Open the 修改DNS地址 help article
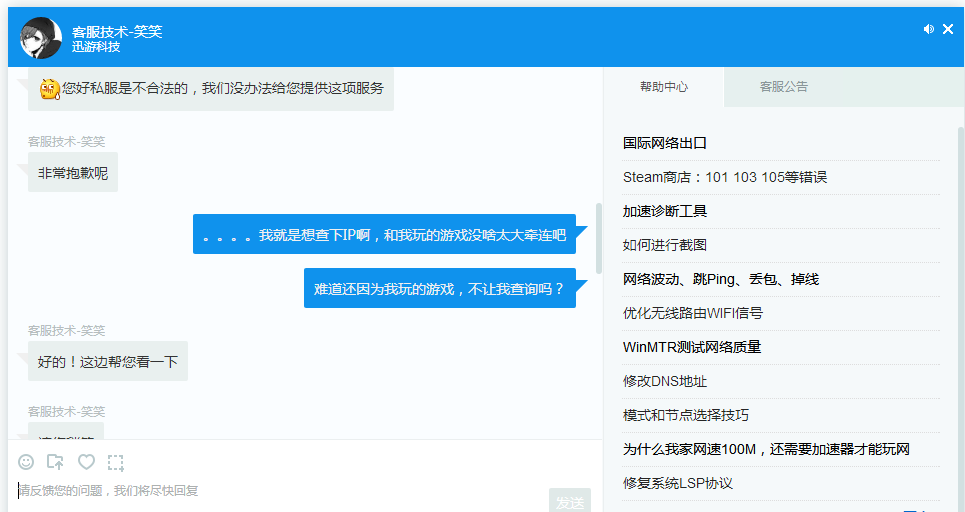Screen dimensions: 965x512 coord(665,381)
